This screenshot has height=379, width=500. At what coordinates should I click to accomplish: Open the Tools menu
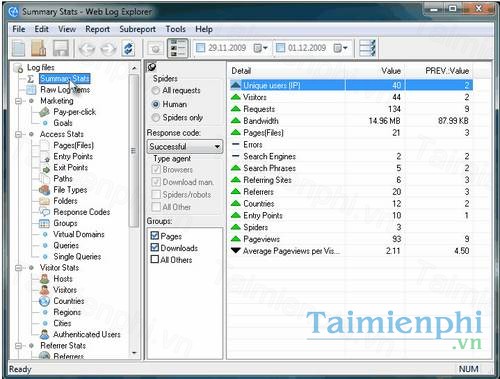[175, 29]
